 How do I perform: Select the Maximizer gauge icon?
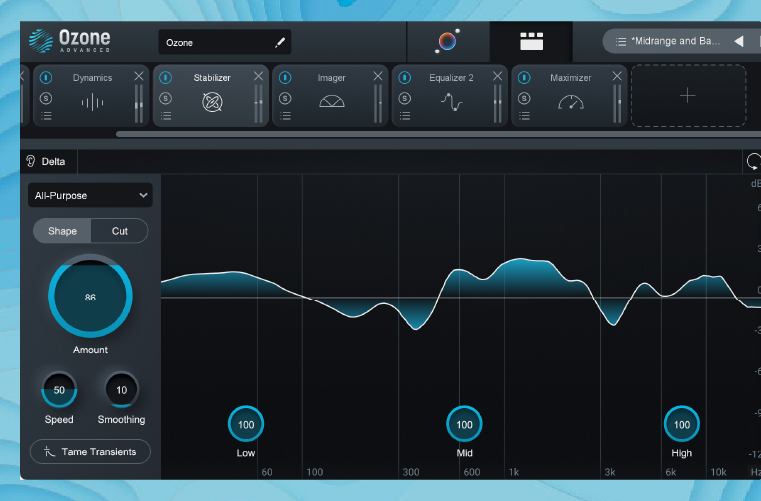[x=571, y=102]
